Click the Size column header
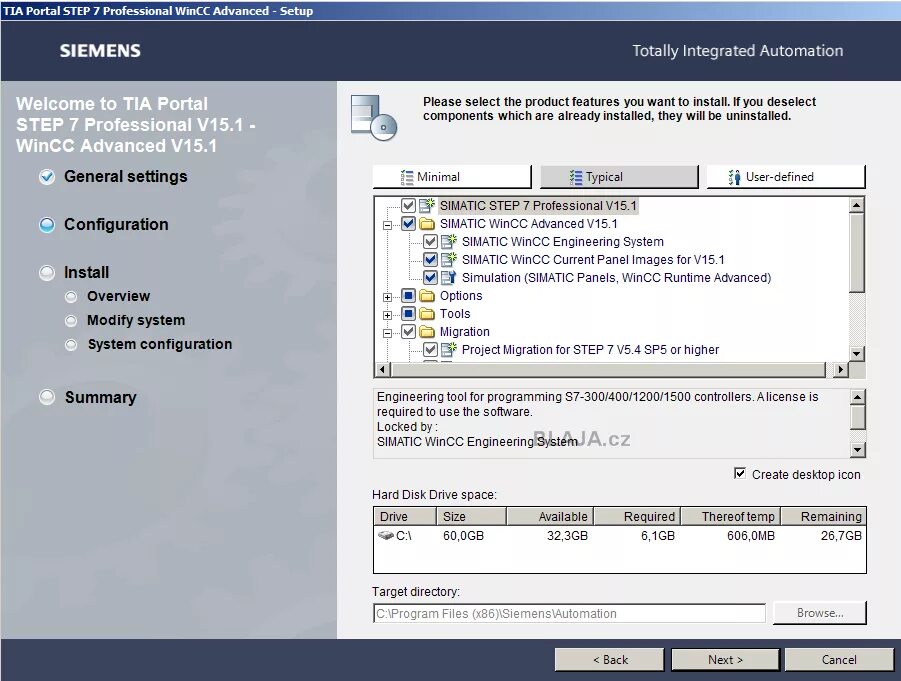 point(471,516)
